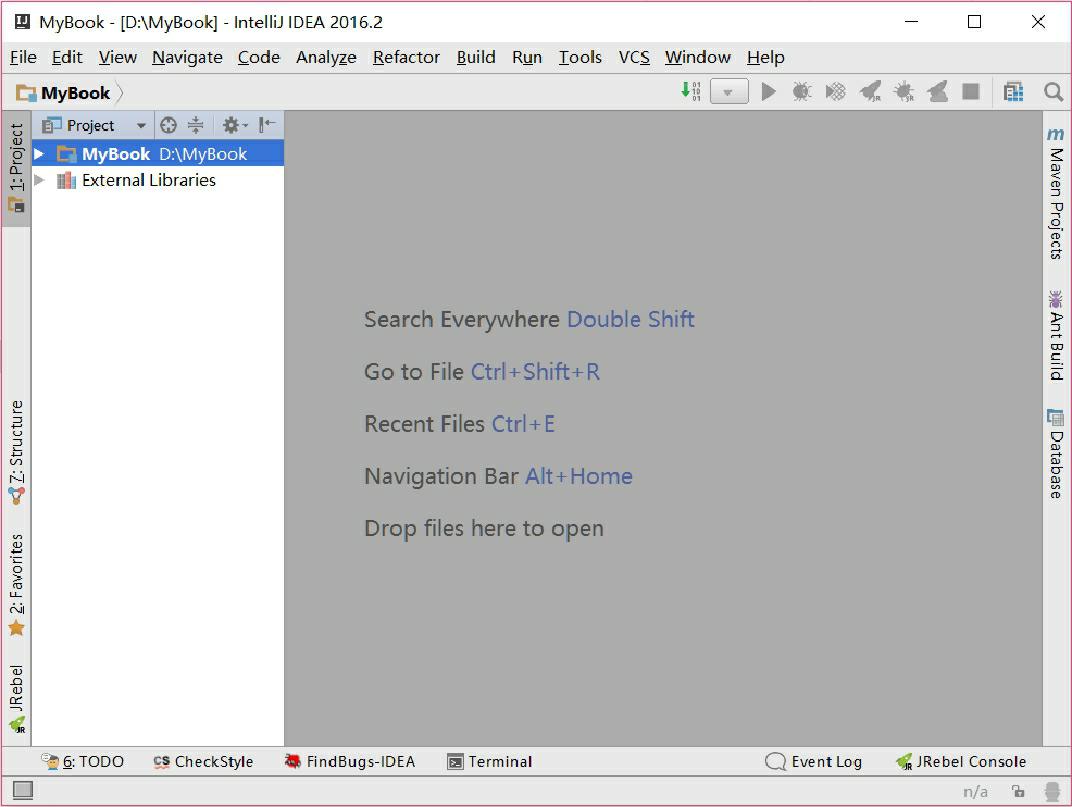The image size is (1072, 807).
Task: Open the VCS menu
Action: click(634, 57)
